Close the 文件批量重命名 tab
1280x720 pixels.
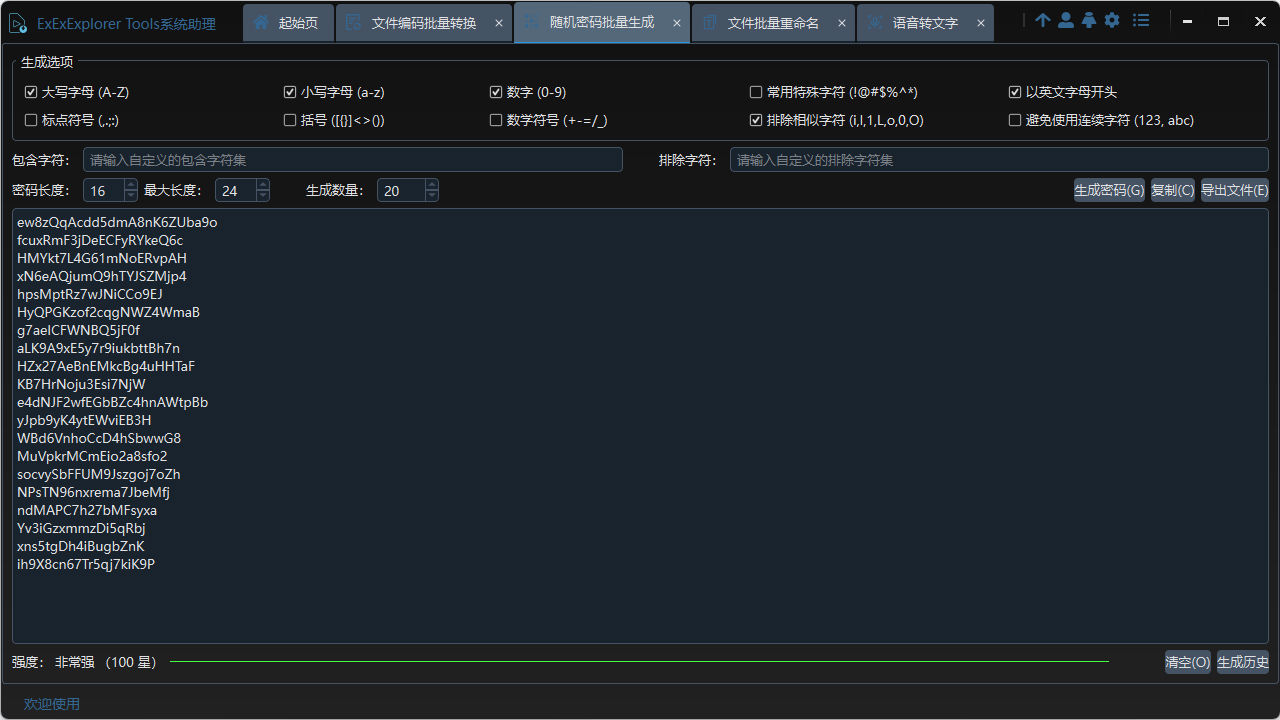click(x=842, y=23)
